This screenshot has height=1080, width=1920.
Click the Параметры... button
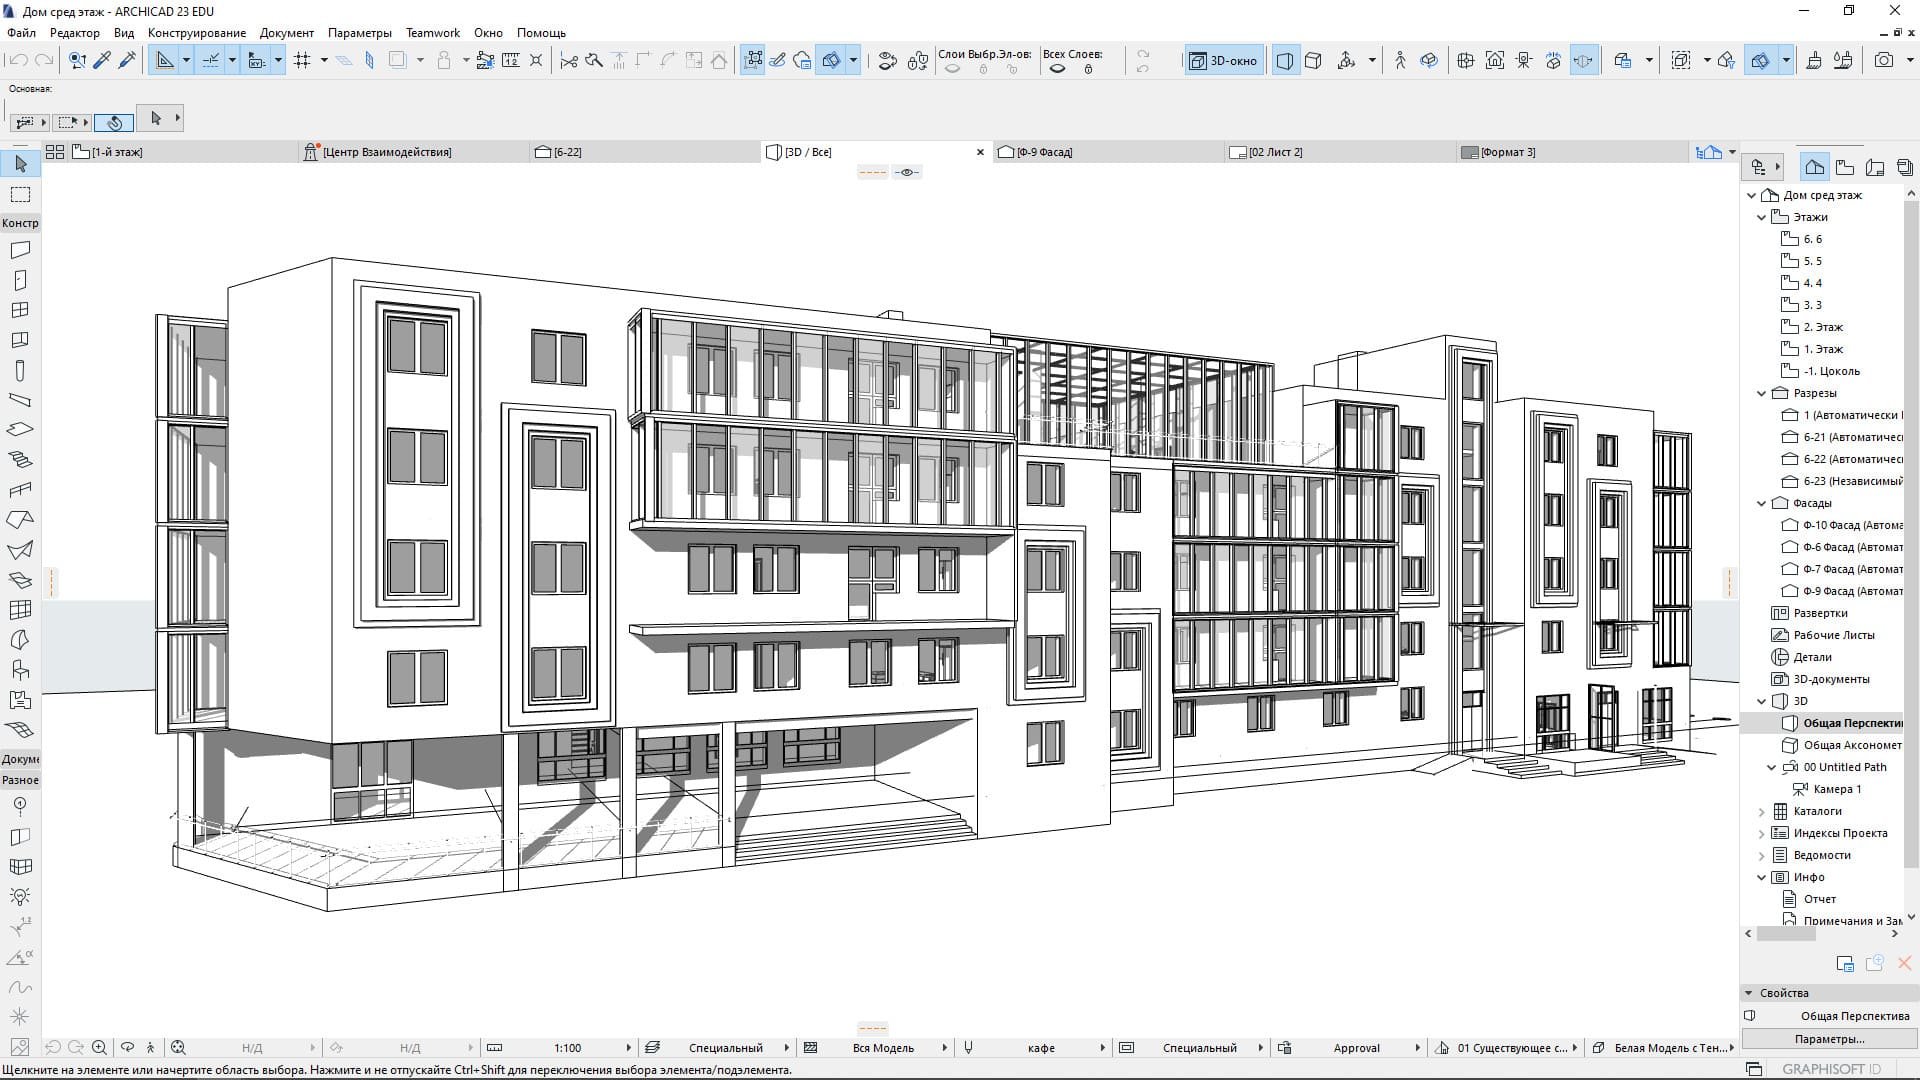[x=1829, y=1039]
